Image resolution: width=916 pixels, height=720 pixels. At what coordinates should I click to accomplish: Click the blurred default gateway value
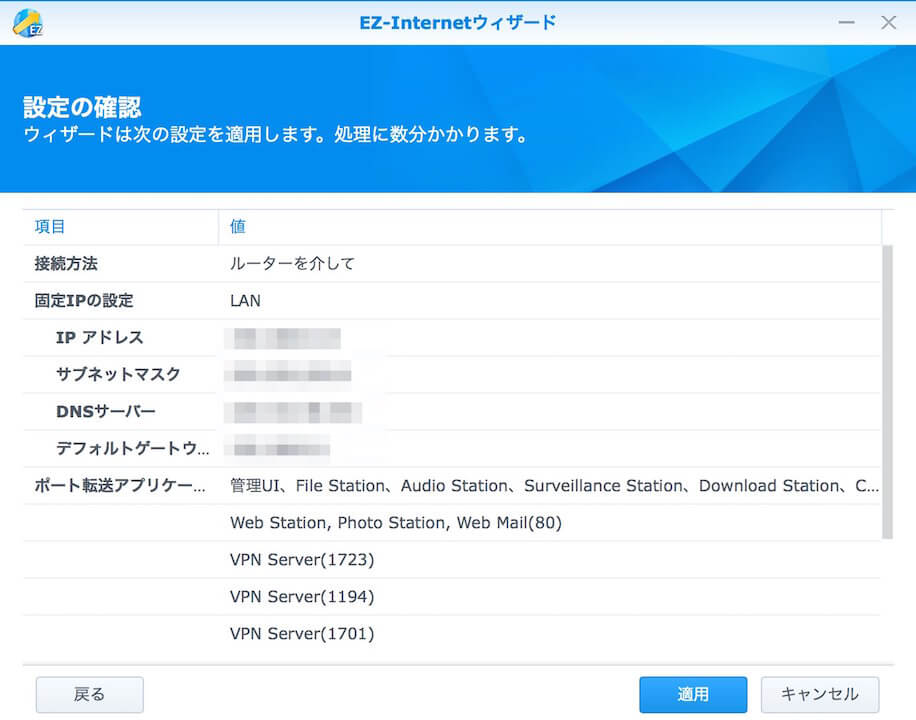pyautogui.click(x=277, y=448)
